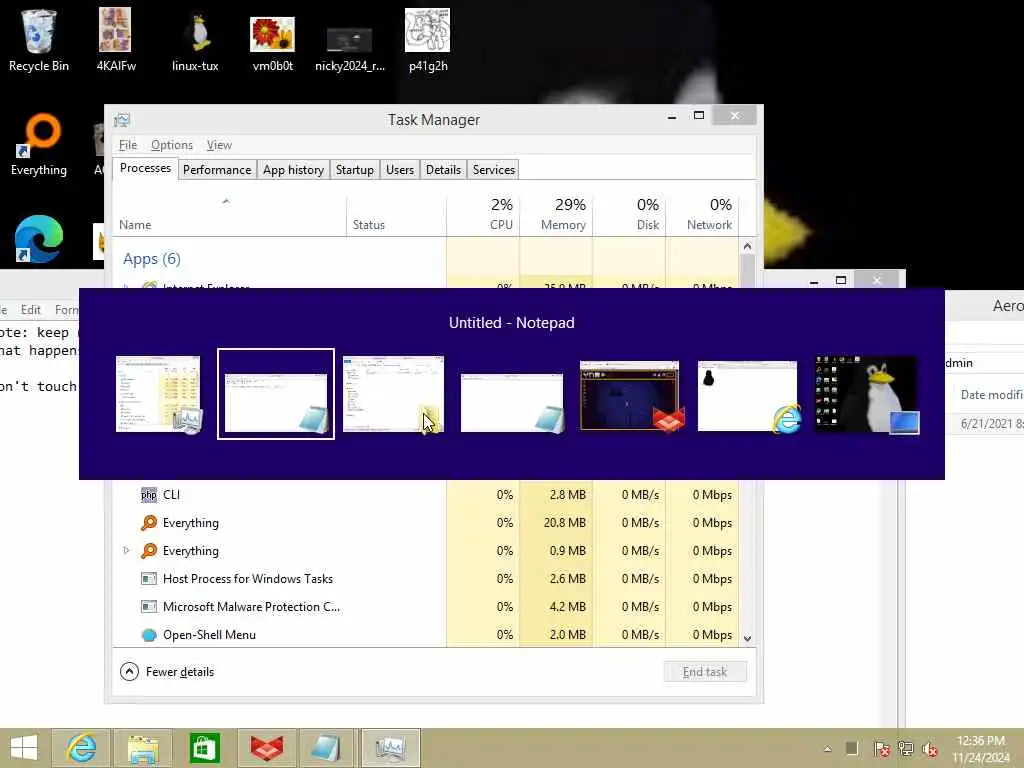Image resolution: width=1024 pixels, height=768 pixels.
Task: Select the Open-Shell Menu process icon
Action: coord(149,635)
